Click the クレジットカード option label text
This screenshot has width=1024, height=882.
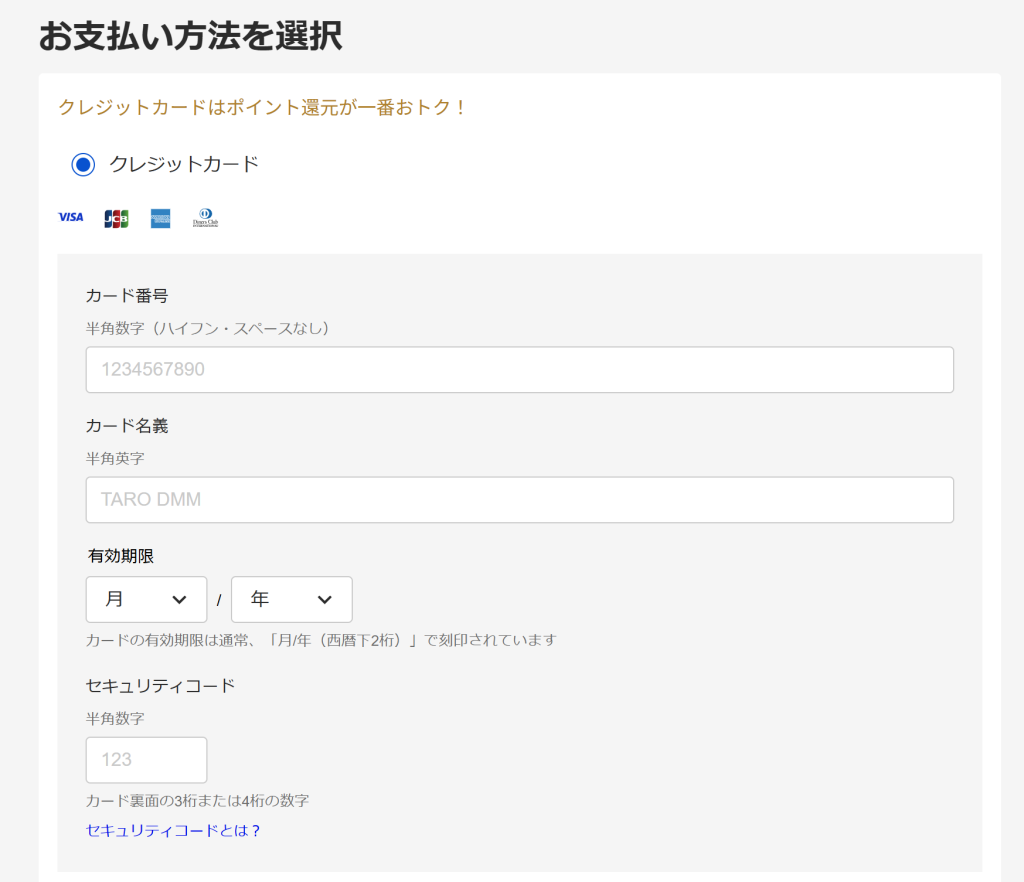183,165
